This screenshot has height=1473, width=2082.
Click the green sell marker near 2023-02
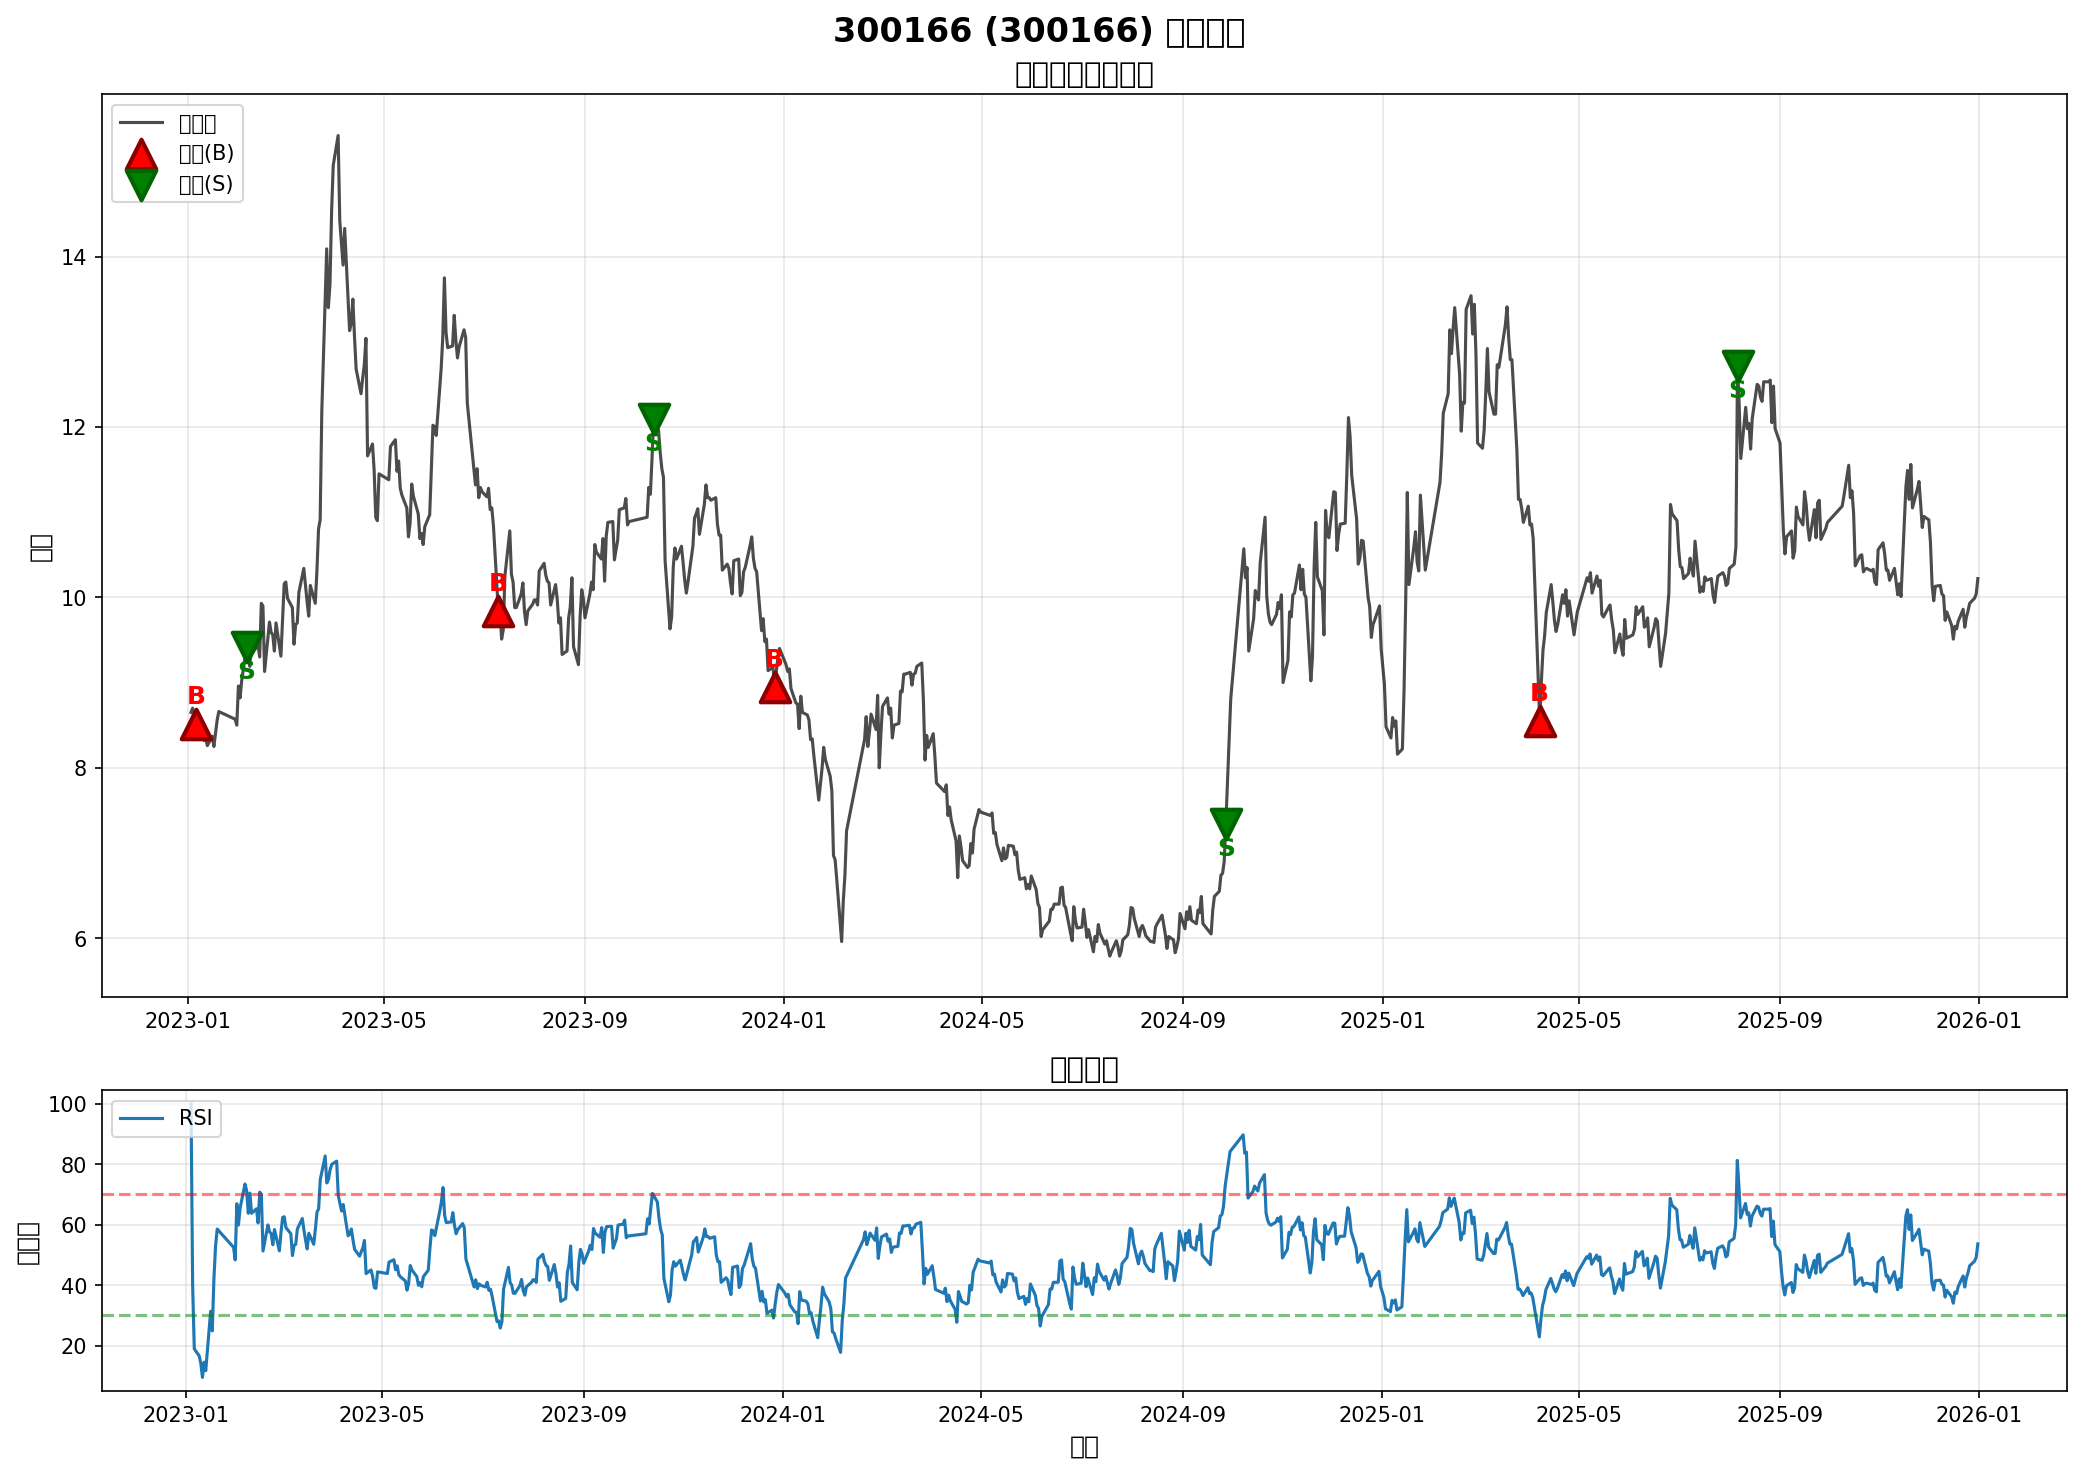247,646
